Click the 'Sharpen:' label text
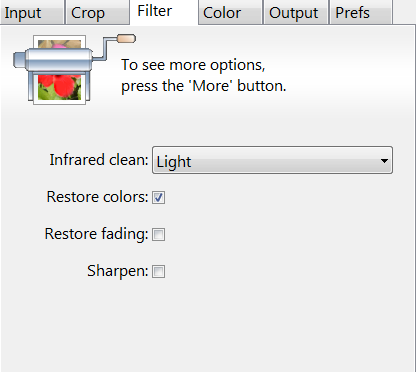Image resolution: width=416 pixels, height=372 pixels. tap(118, 271)
